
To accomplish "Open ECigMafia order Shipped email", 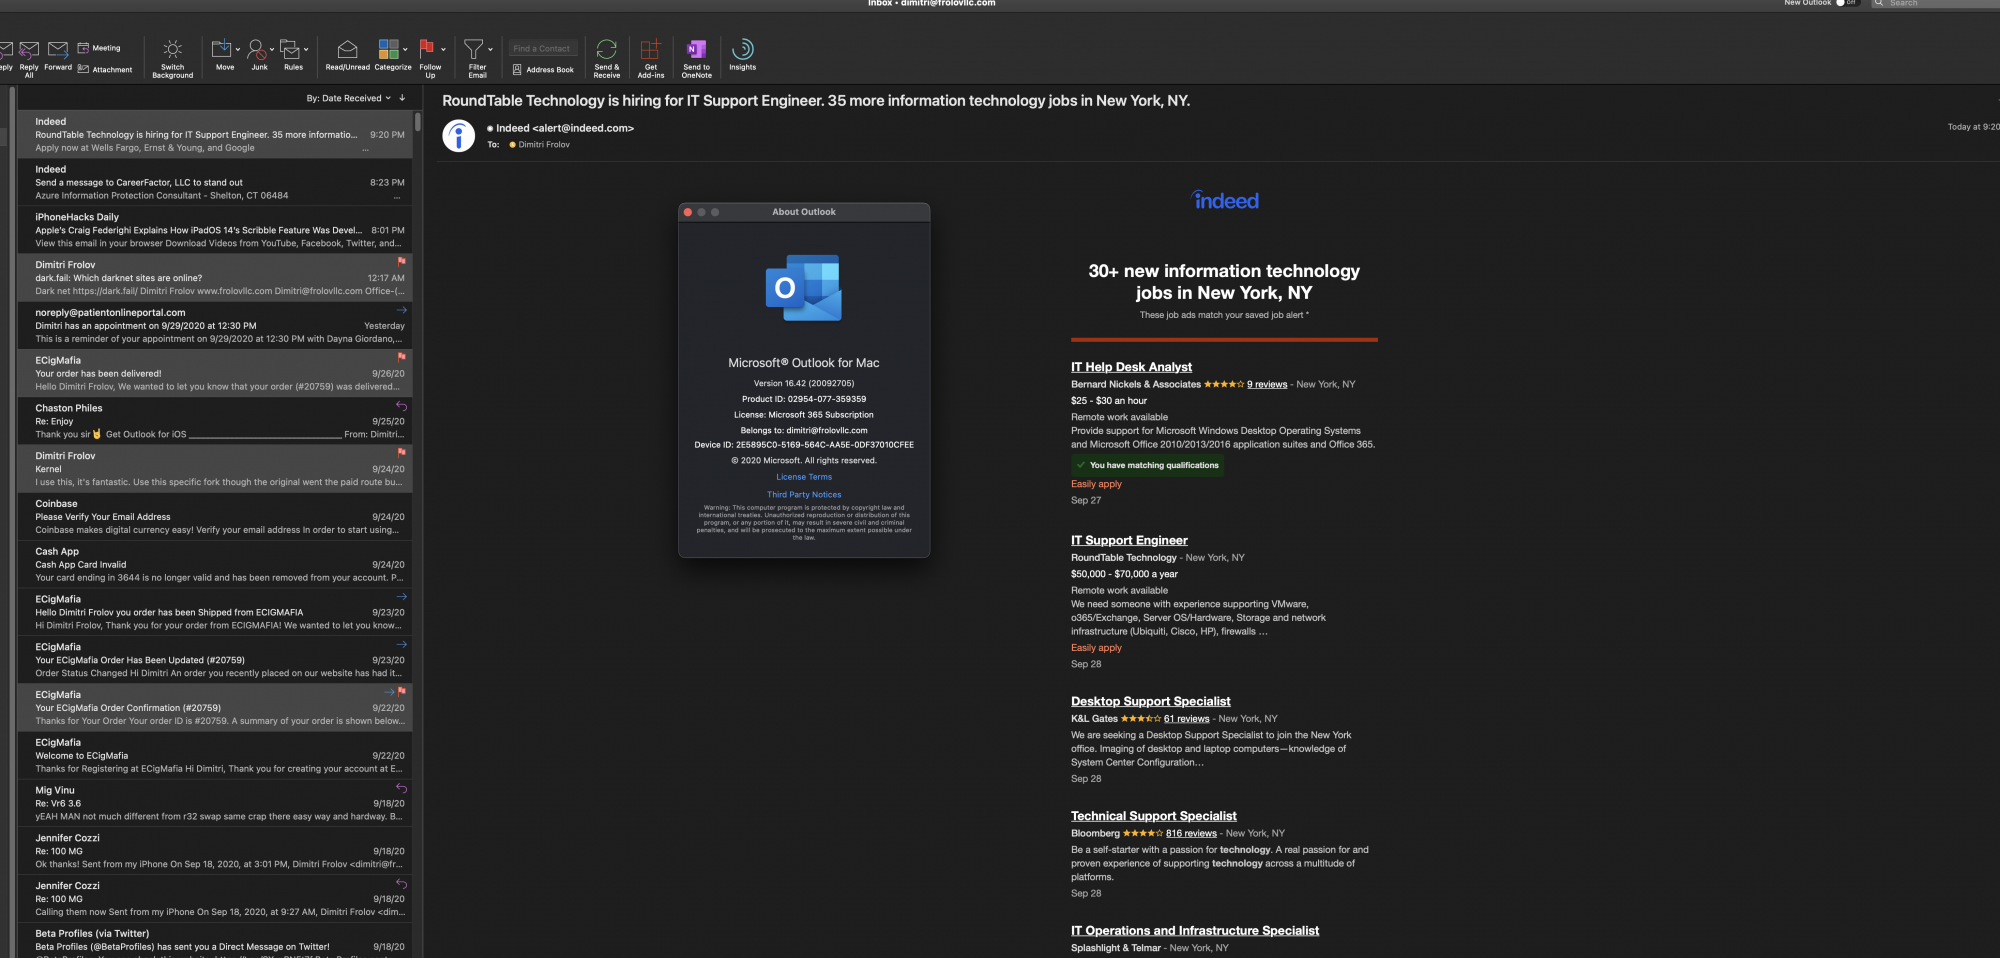I will (215, 612).
